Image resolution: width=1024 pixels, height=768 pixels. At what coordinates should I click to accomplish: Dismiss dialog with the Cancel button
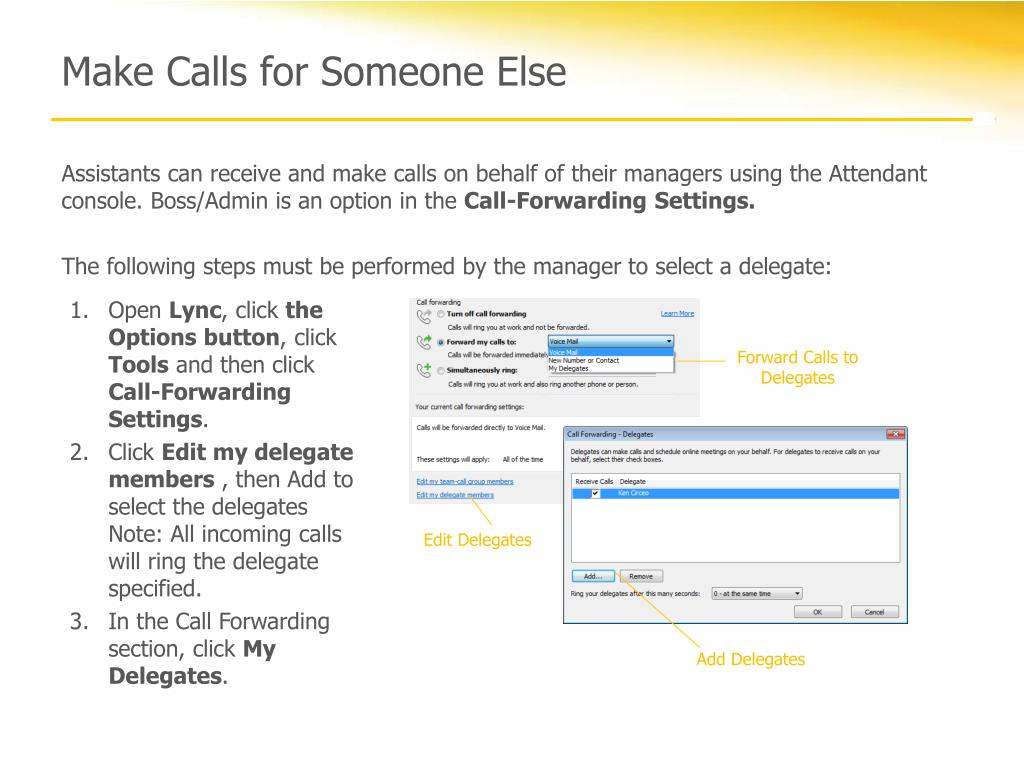click(x=874, y=612)
